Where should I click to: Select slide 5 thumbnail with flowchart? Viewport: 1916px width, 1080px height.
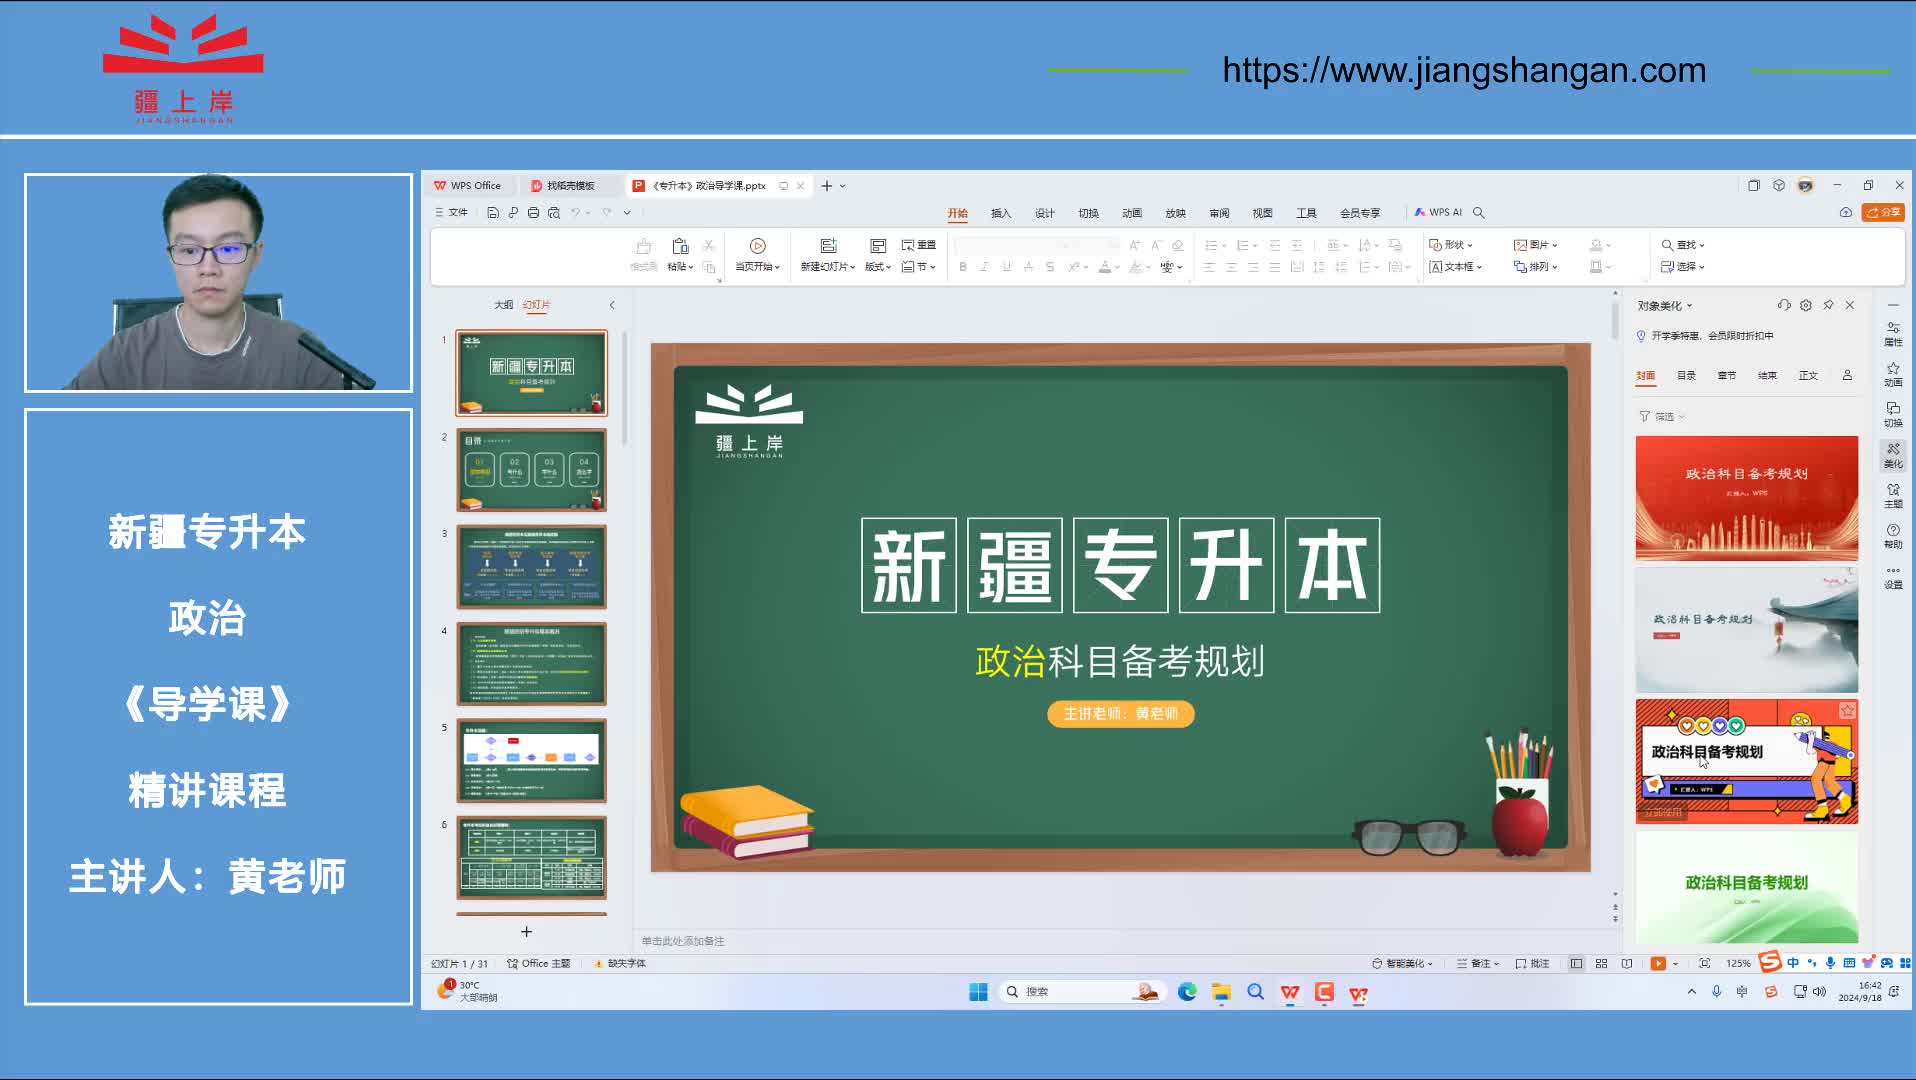531,760
